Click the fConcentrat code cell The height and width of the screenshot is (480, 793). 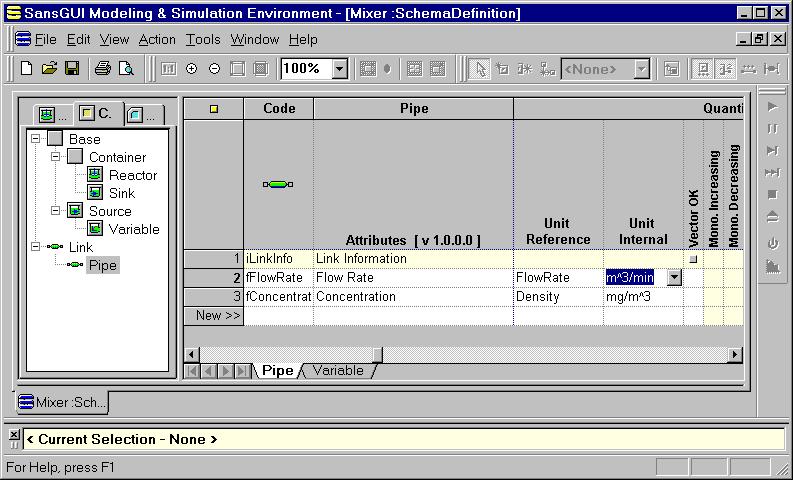click(x=278, y=297)
